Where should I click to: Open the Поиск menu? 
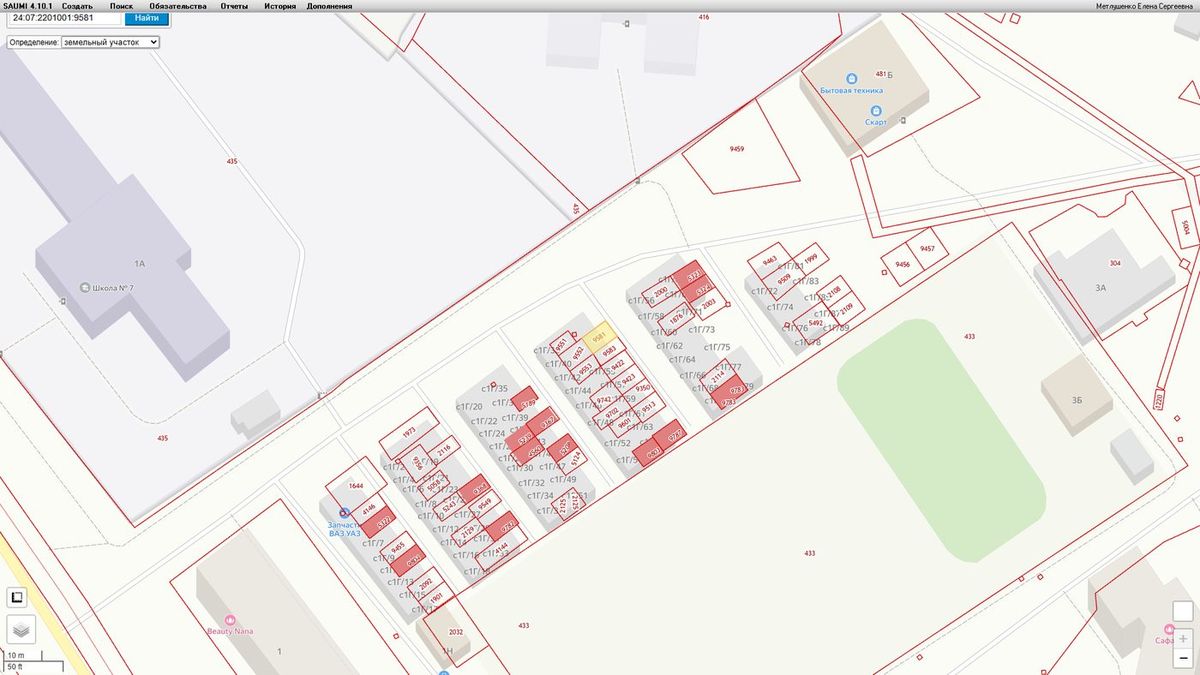click(x=121, y=6)
